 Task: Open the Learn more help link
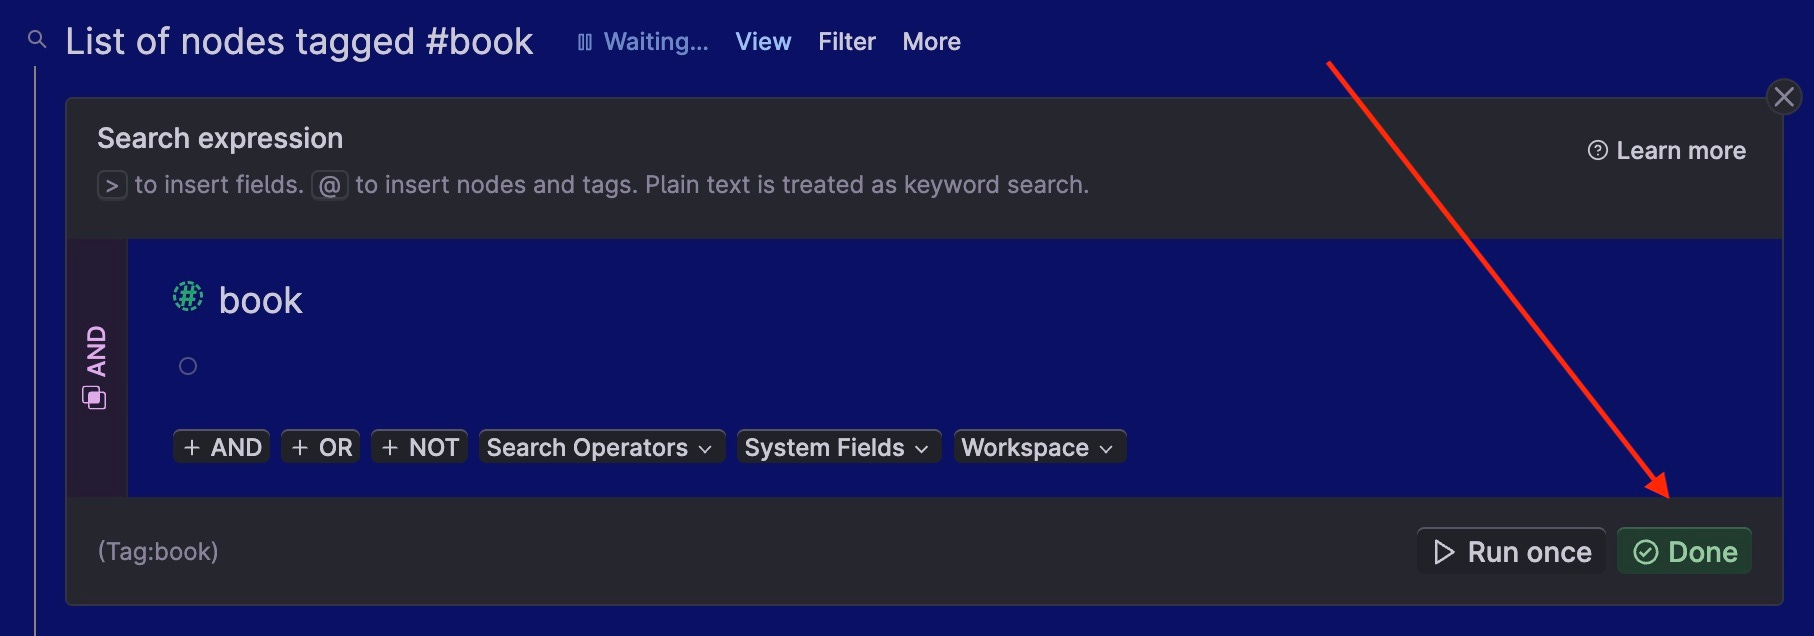click(x=1667, y=151)
